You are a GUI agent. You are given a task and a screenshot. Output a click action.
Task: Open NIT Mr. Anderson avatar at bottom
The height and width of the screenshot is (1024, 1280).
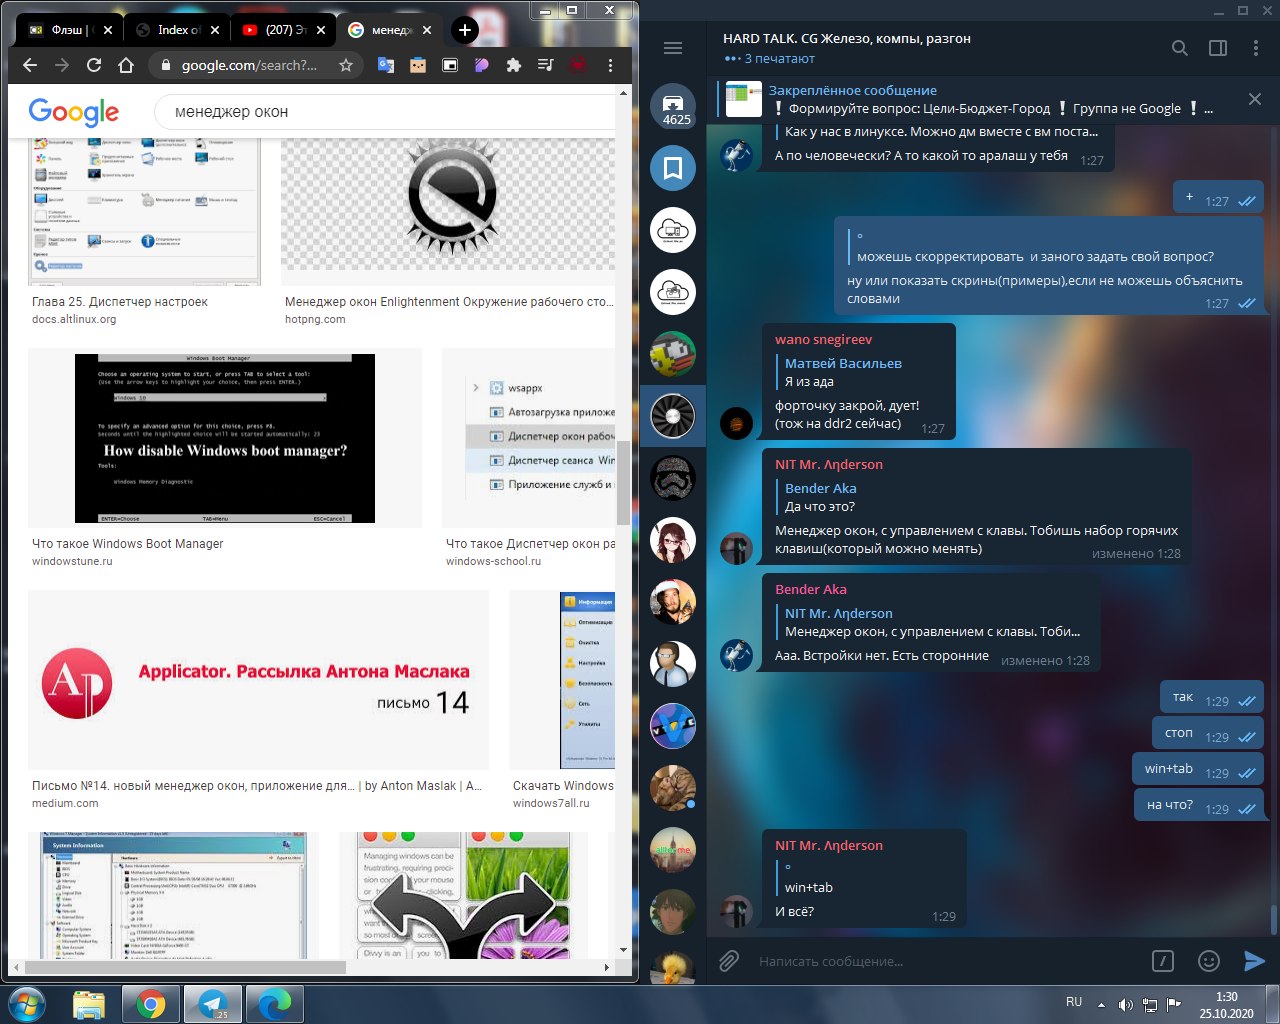pos(737,911)
